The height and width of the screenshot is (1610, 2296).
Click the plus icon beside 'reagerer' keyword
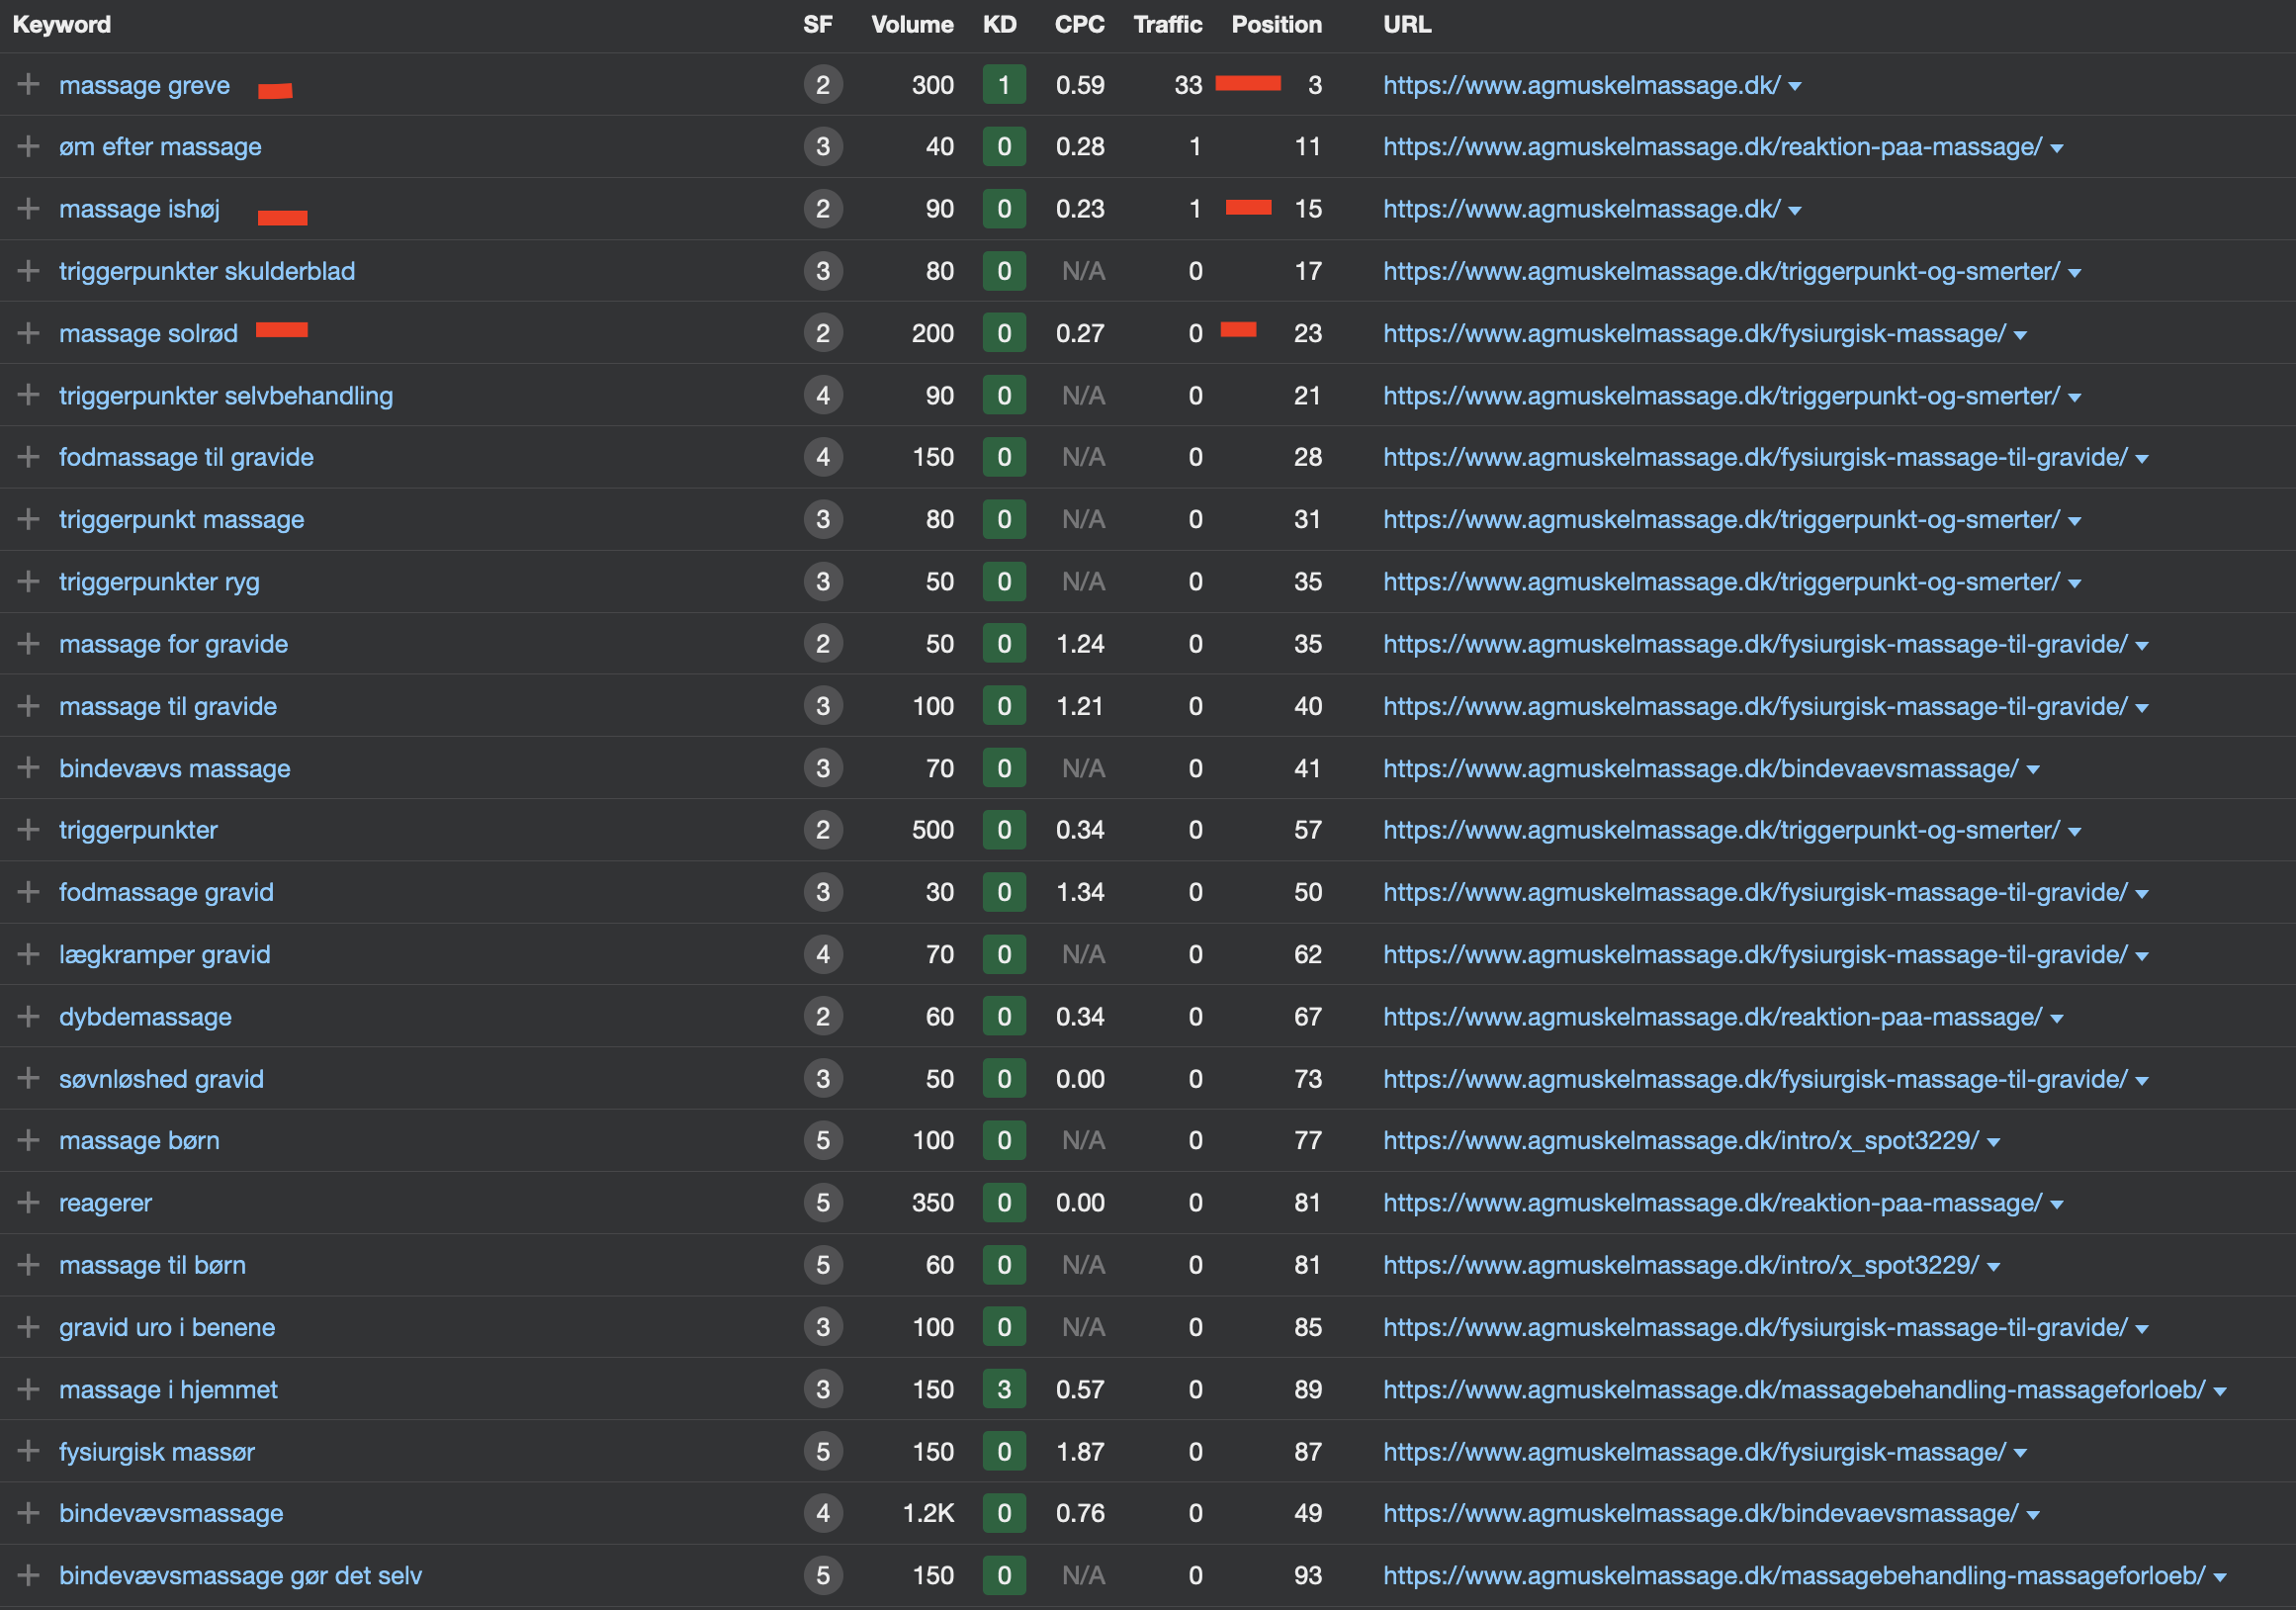pyautogui.click(x=28, y=1203)
